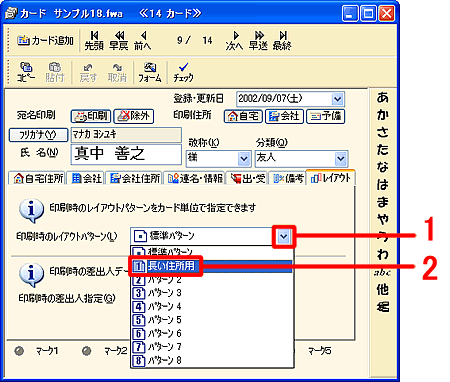Switch to the 自宅住所 tab

coord(37,178)
